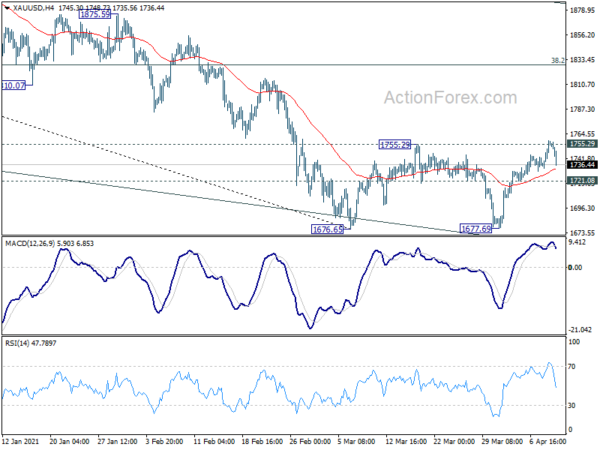Select the 1755.29 price tag on right axis
This screenshot has height=450, width=600.
583,145
